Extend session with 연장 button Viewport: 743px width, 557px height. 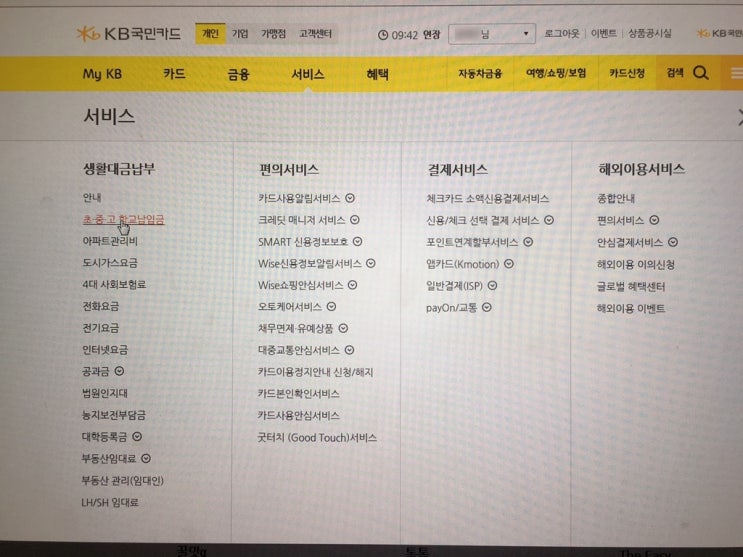coord(431,35)
